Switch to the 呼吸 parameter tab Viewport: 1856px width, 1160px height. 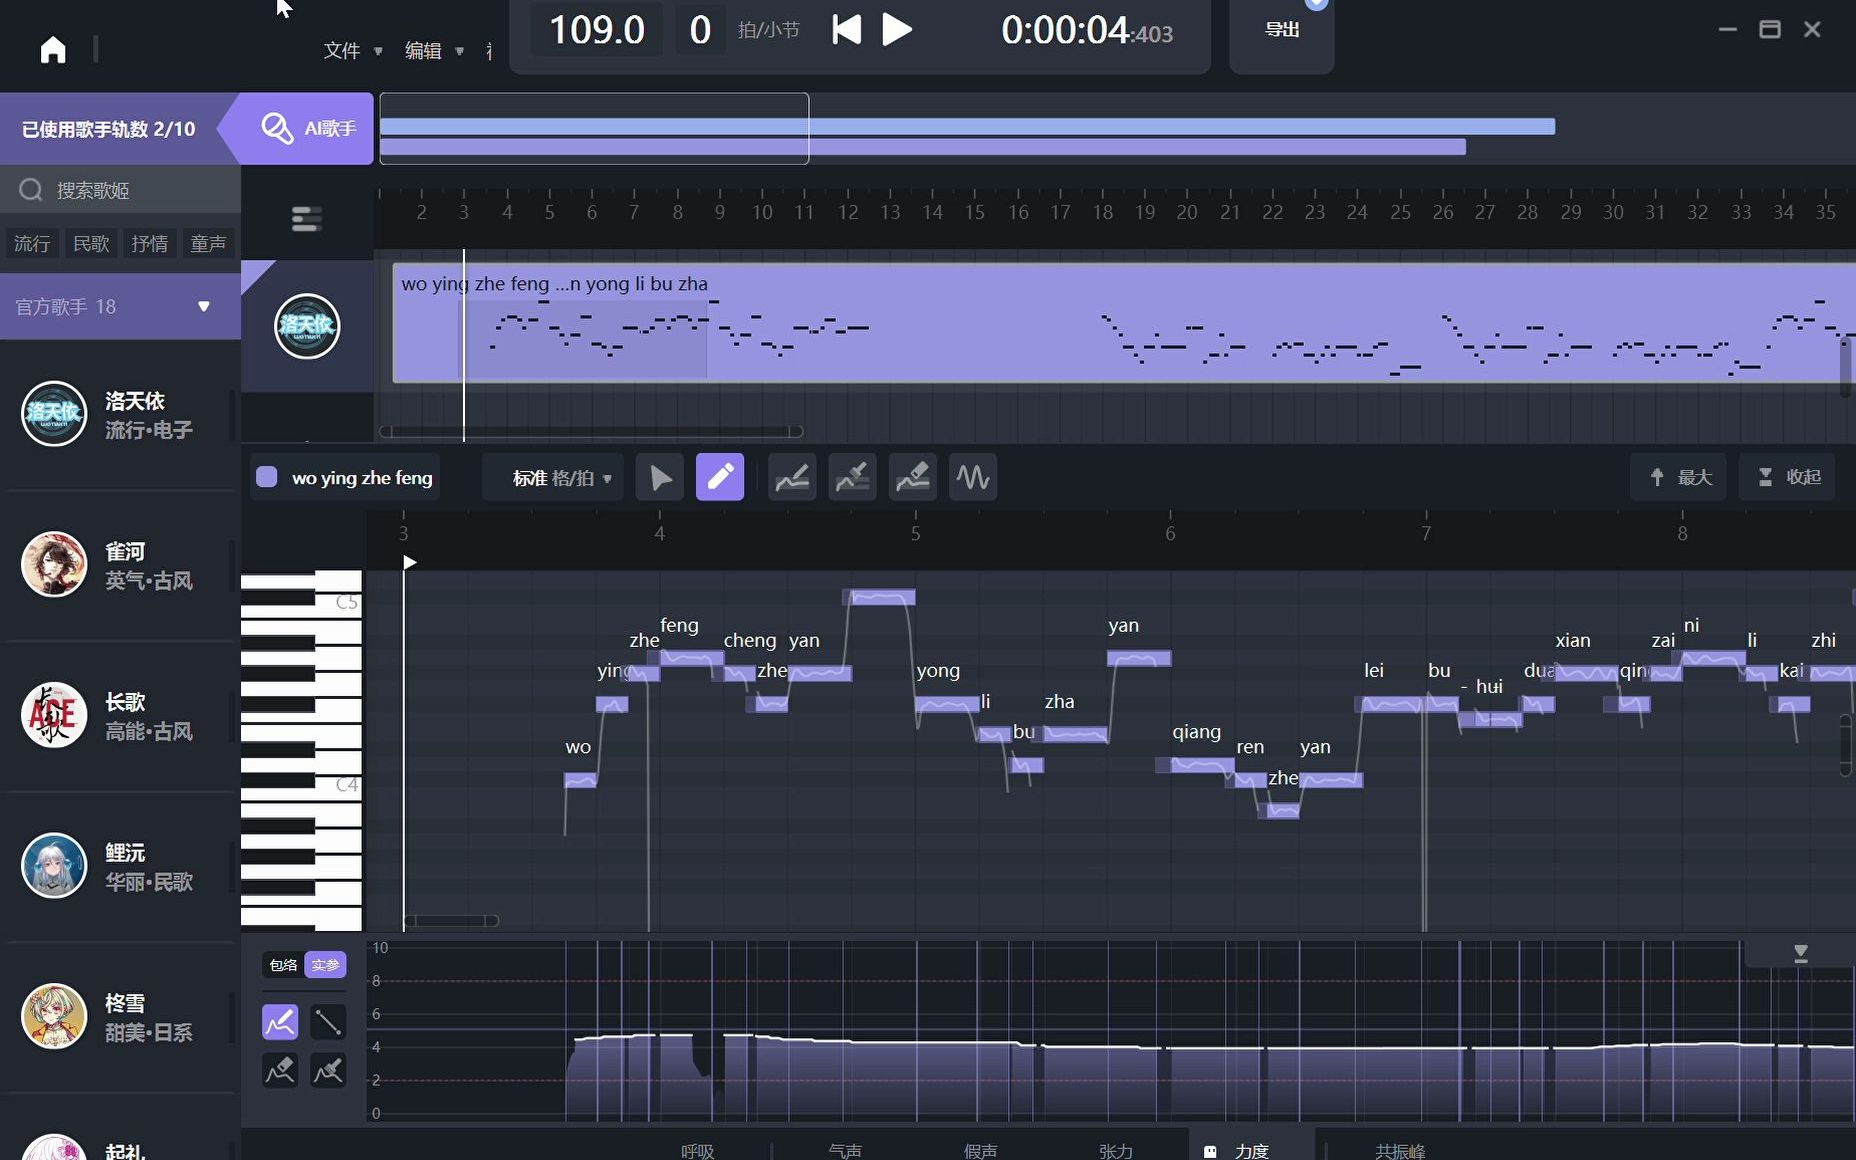point(698,1151)
